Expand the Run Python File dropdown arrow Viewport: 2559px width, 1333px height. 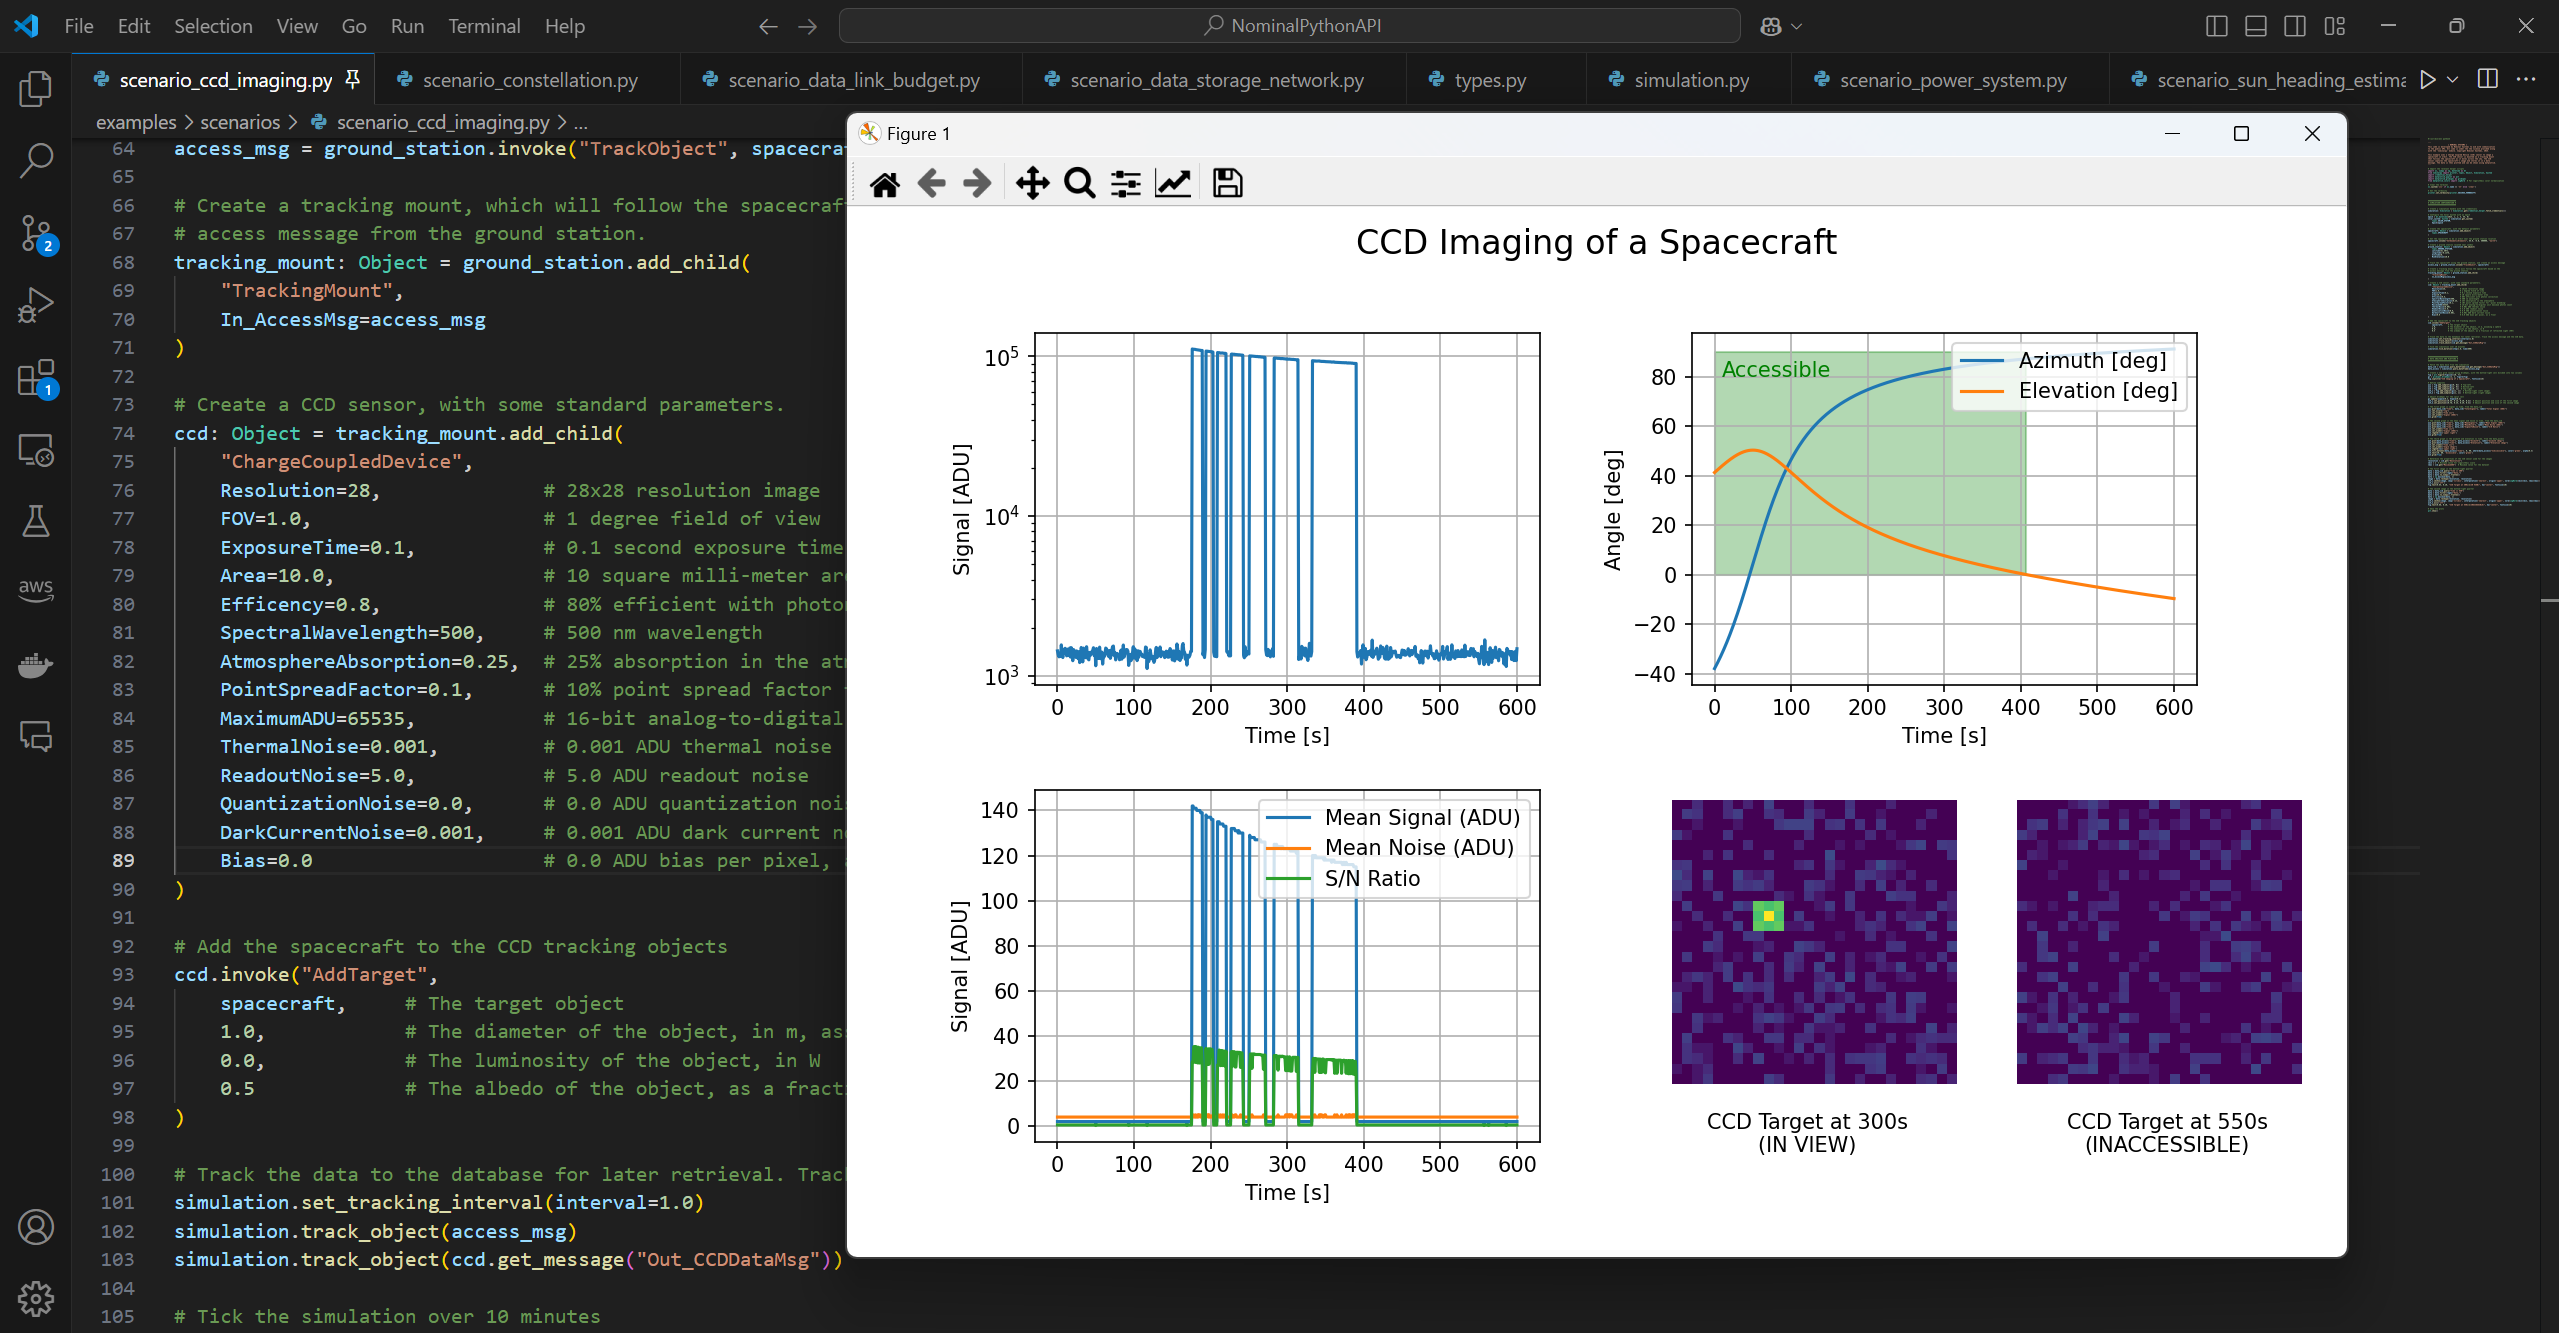click(2453, 80)
